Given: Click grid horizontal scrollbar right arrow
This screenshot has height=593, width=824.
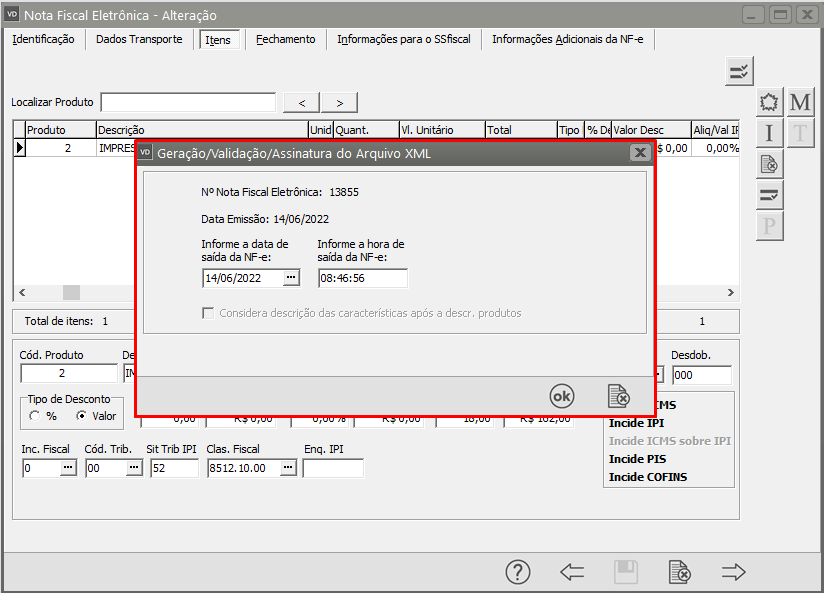Looking at the screenshot, I should coord(730,292).
